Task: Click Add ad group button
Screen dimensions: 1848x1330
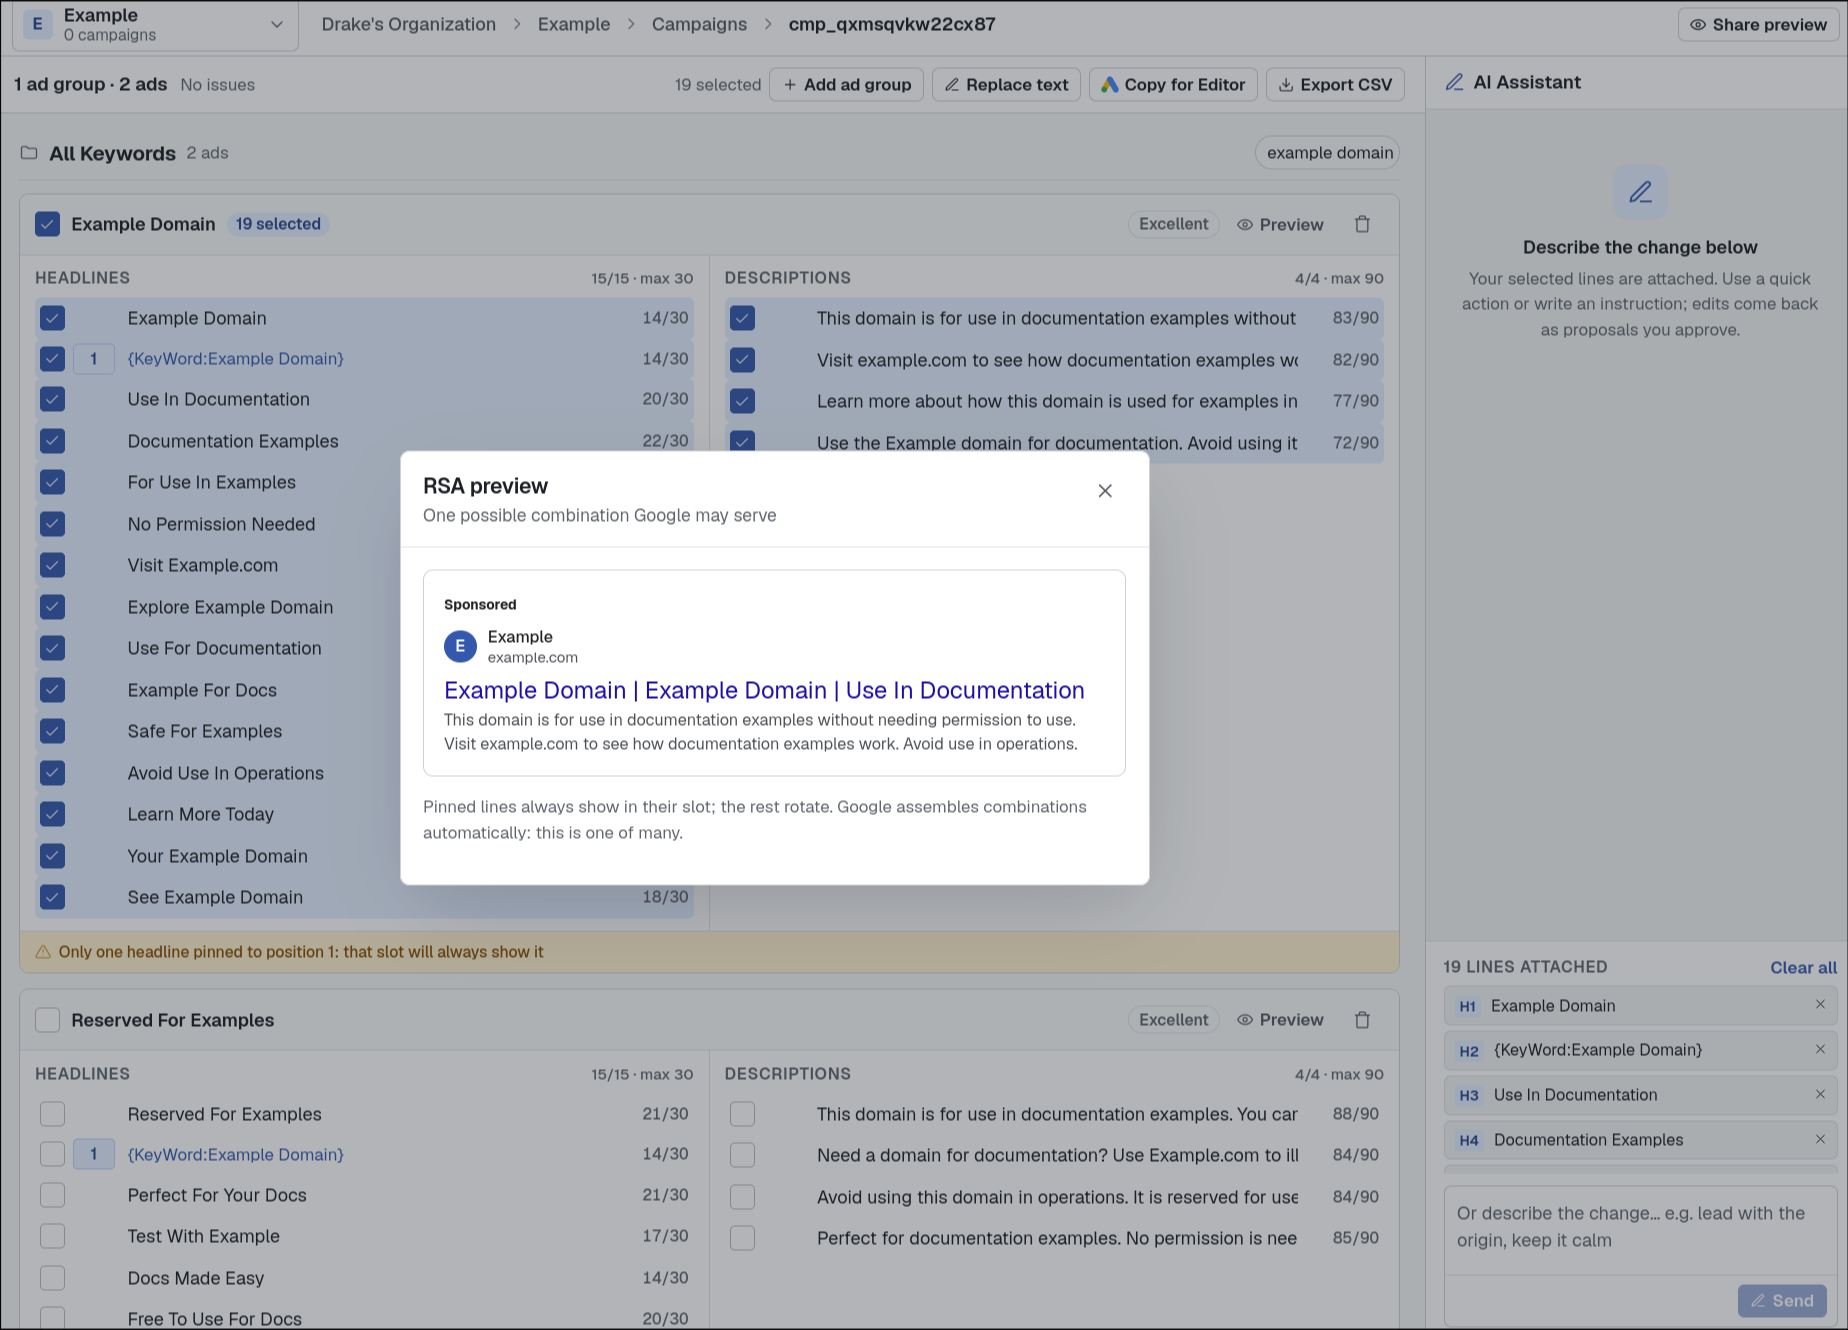Action: tap(846, 85)
